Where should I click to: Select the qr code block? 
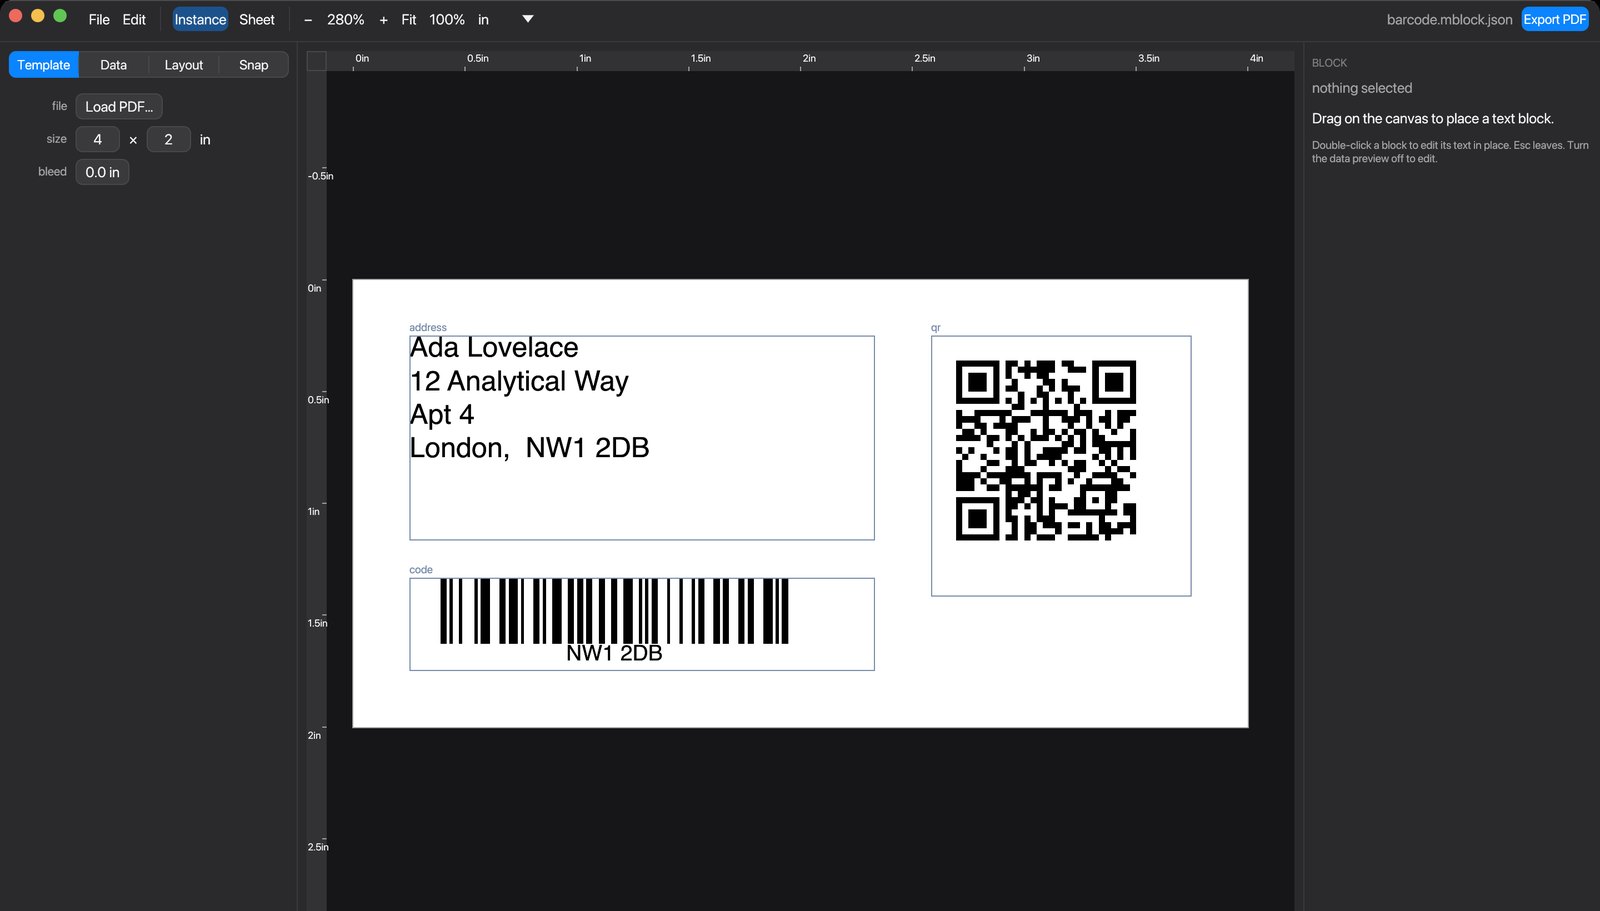tap(1061, 466)
